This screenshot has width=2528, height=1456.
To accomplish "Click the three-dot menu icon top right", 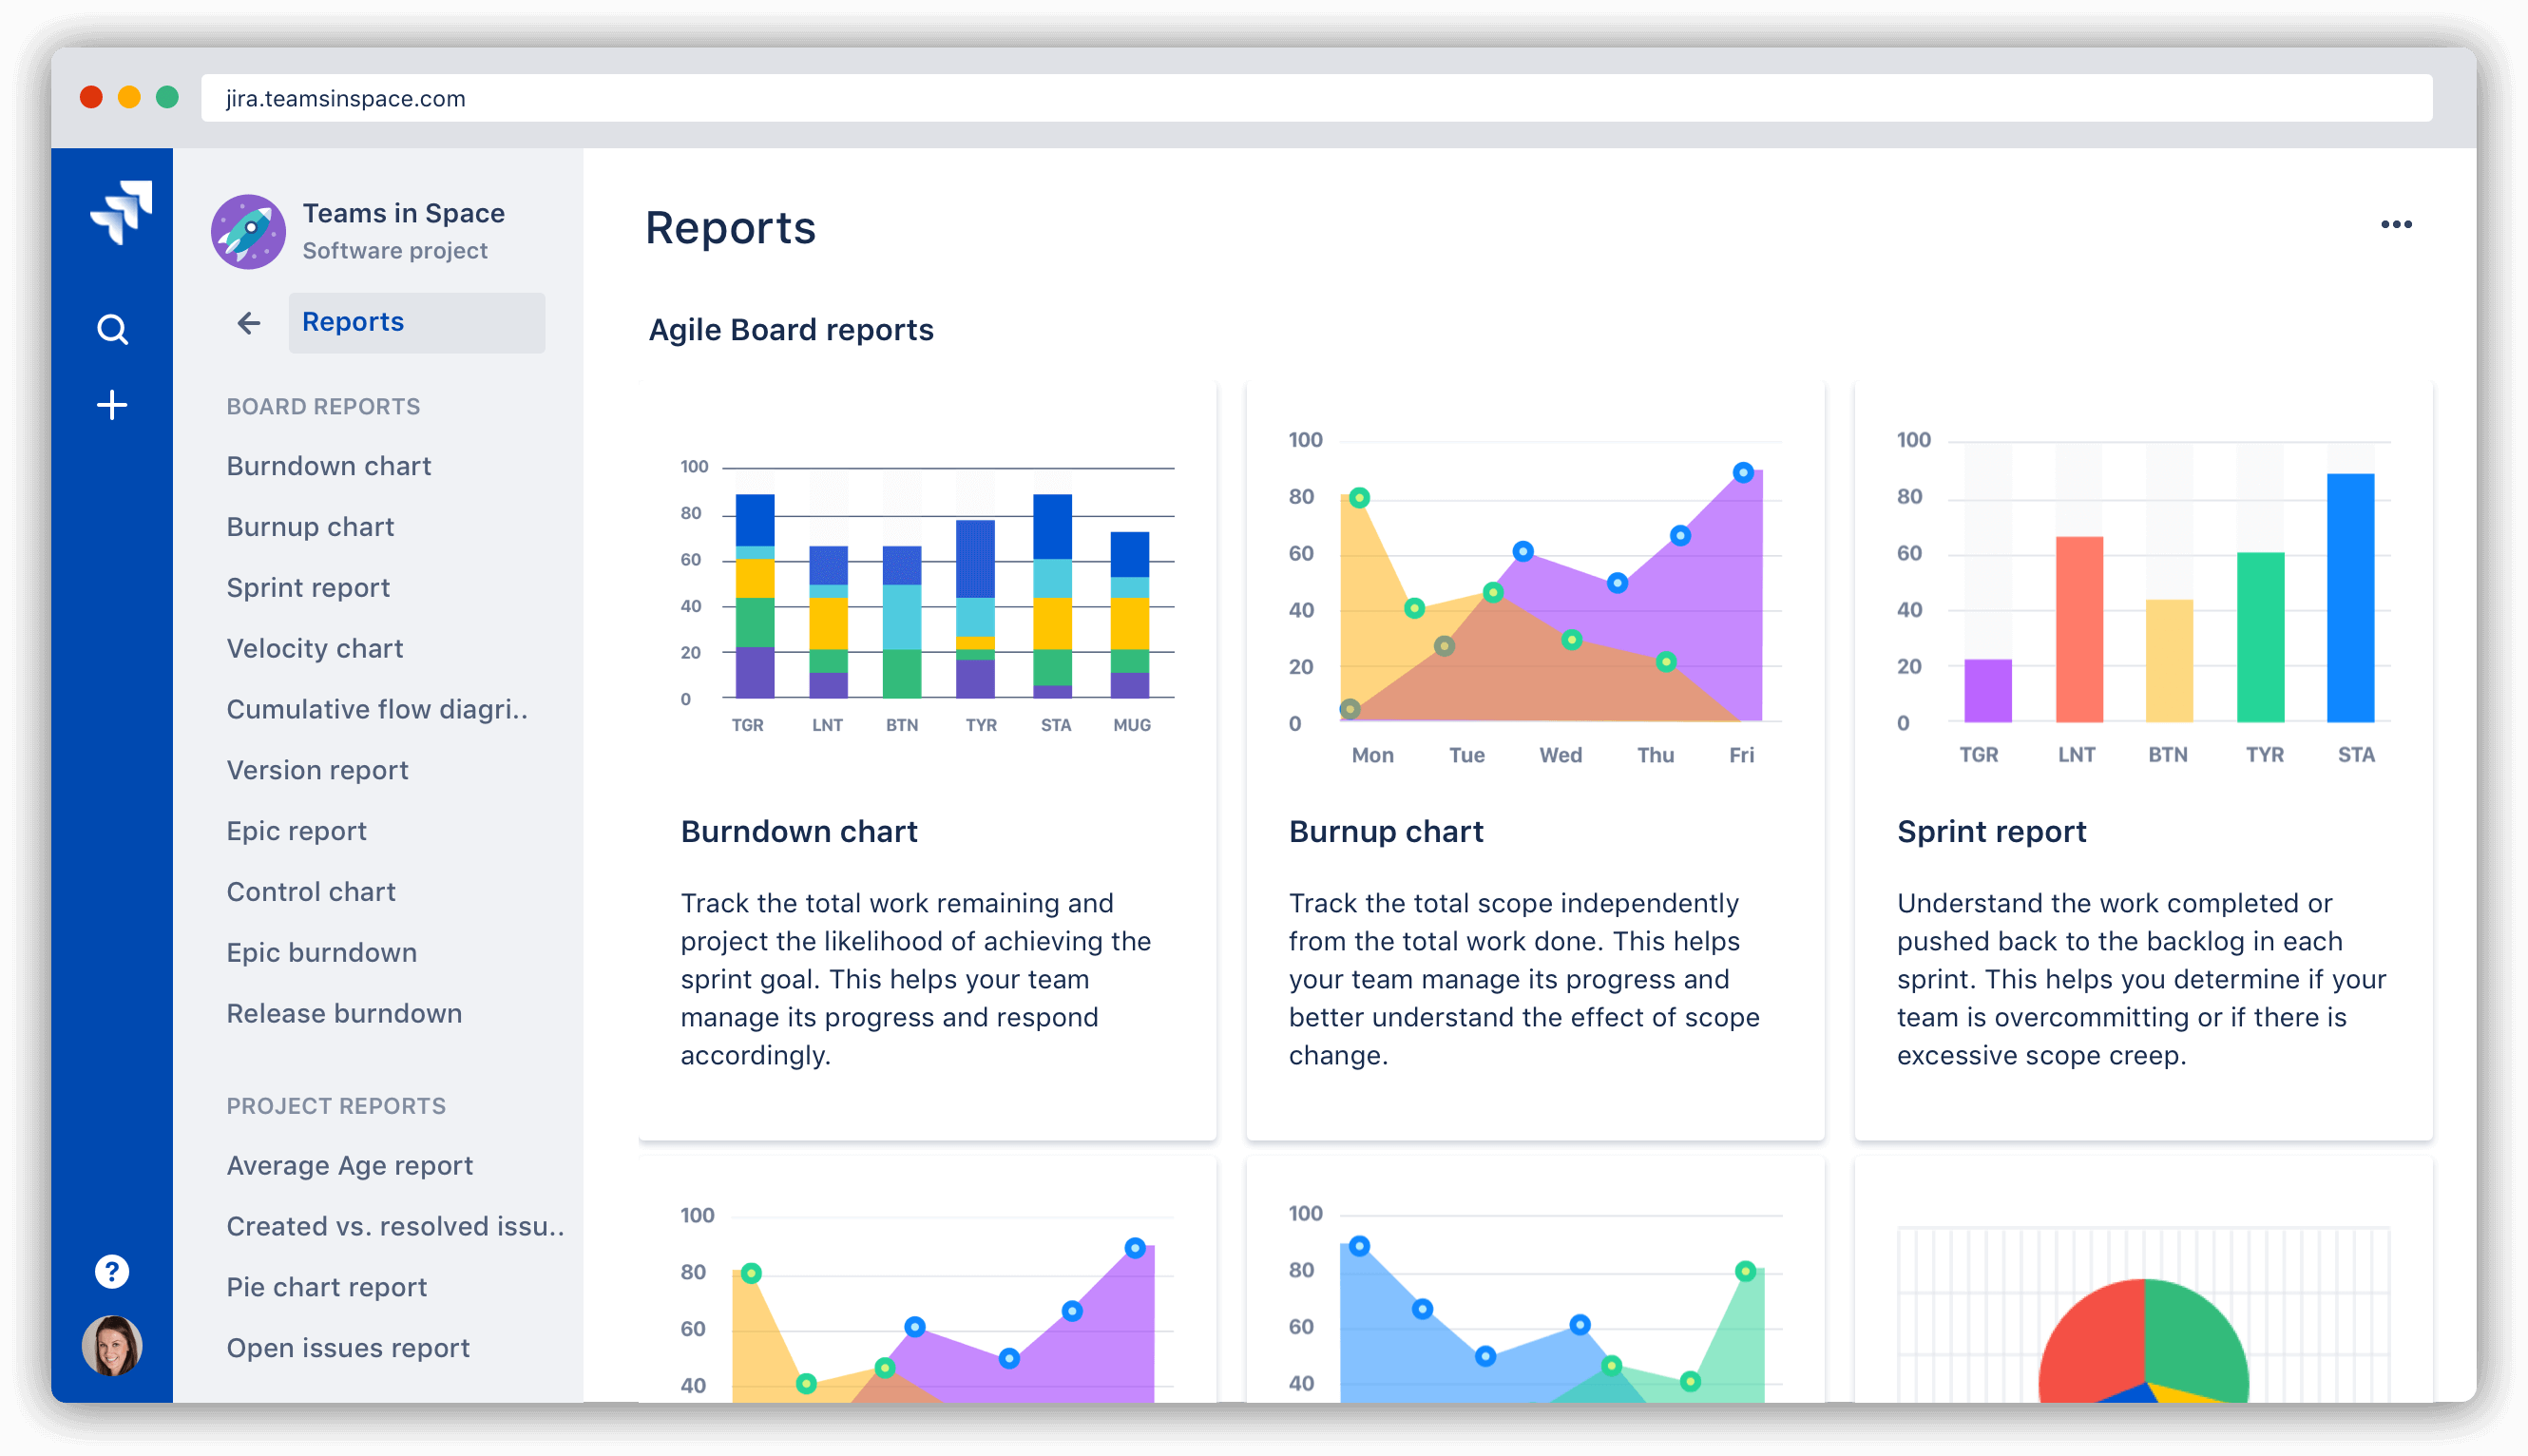I will pos(2394,224).
